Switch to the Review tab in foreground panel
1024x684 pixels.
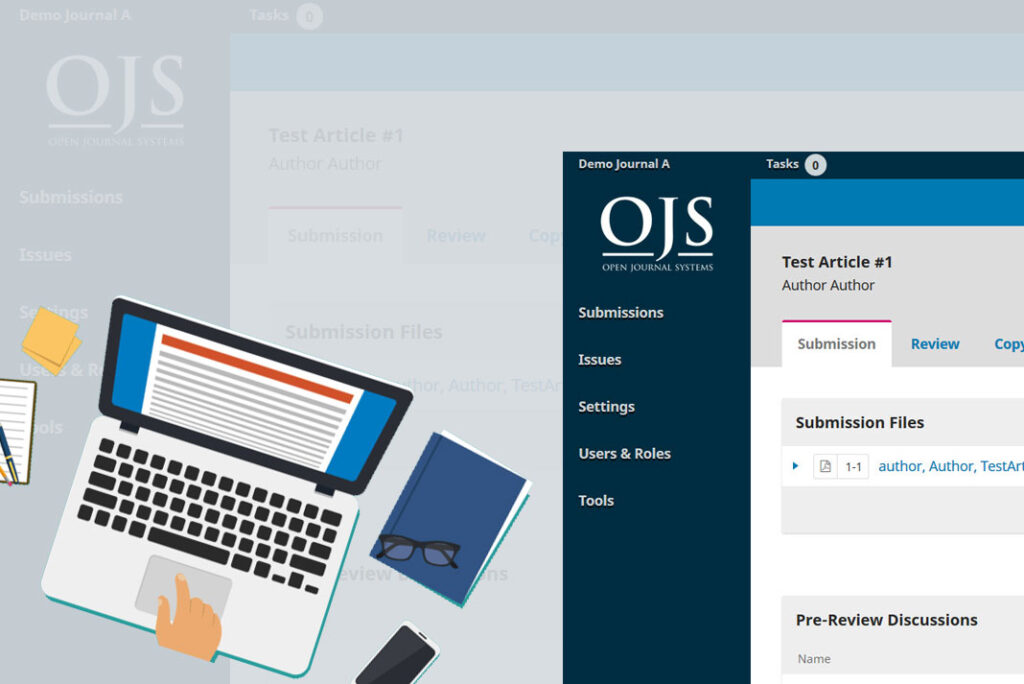[935, 344]
